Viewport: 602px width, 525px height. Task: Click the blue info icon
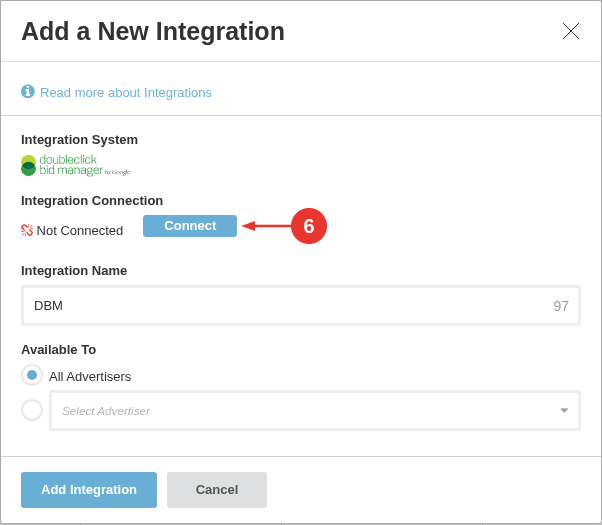(28, 92)
